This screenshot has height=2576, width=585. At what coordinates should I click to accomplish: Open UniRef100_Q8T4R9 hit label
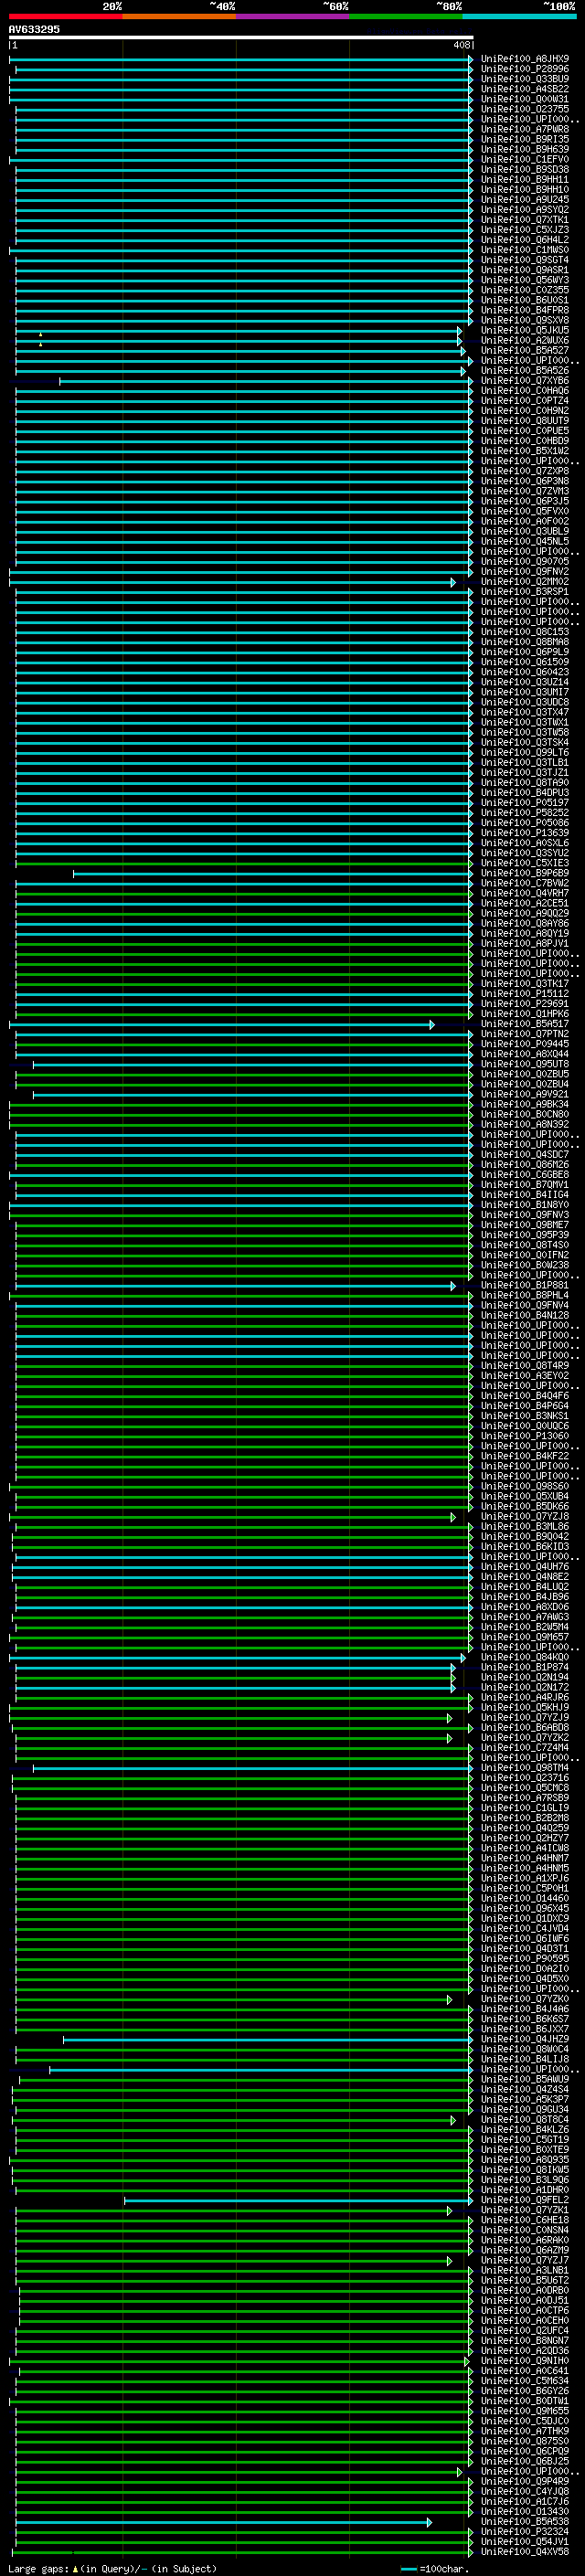[x=525, y=1366]
